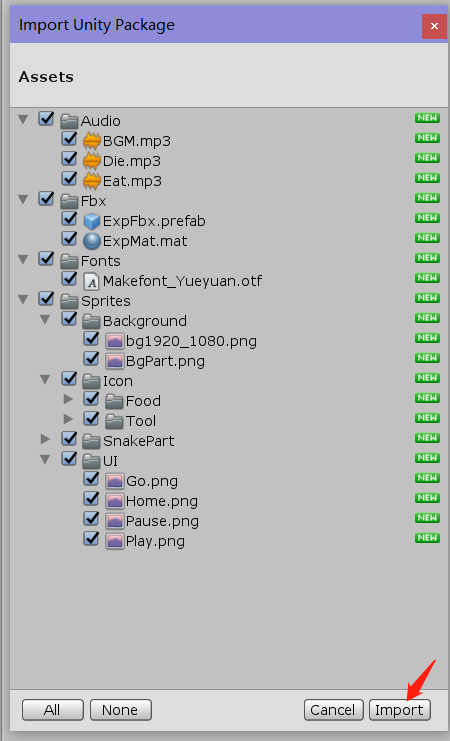Click the Fbx folder icon
450x741 pixels.
pyautogui.click(x=69, y=201)
